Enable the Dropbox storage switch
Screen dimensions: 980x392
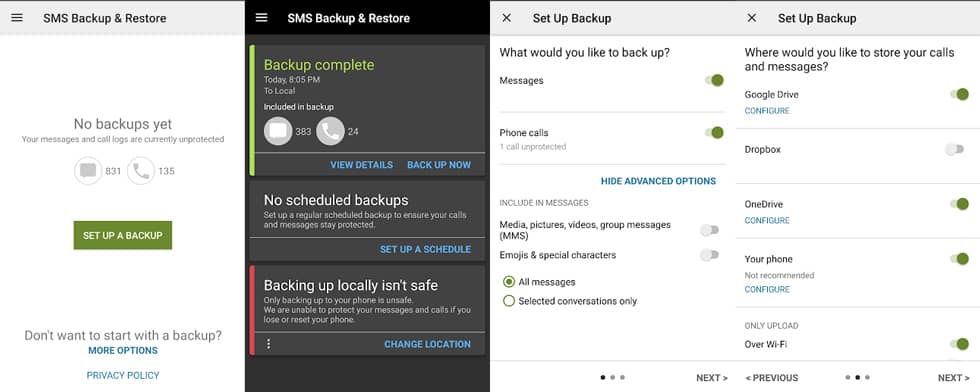pos(954,149)
